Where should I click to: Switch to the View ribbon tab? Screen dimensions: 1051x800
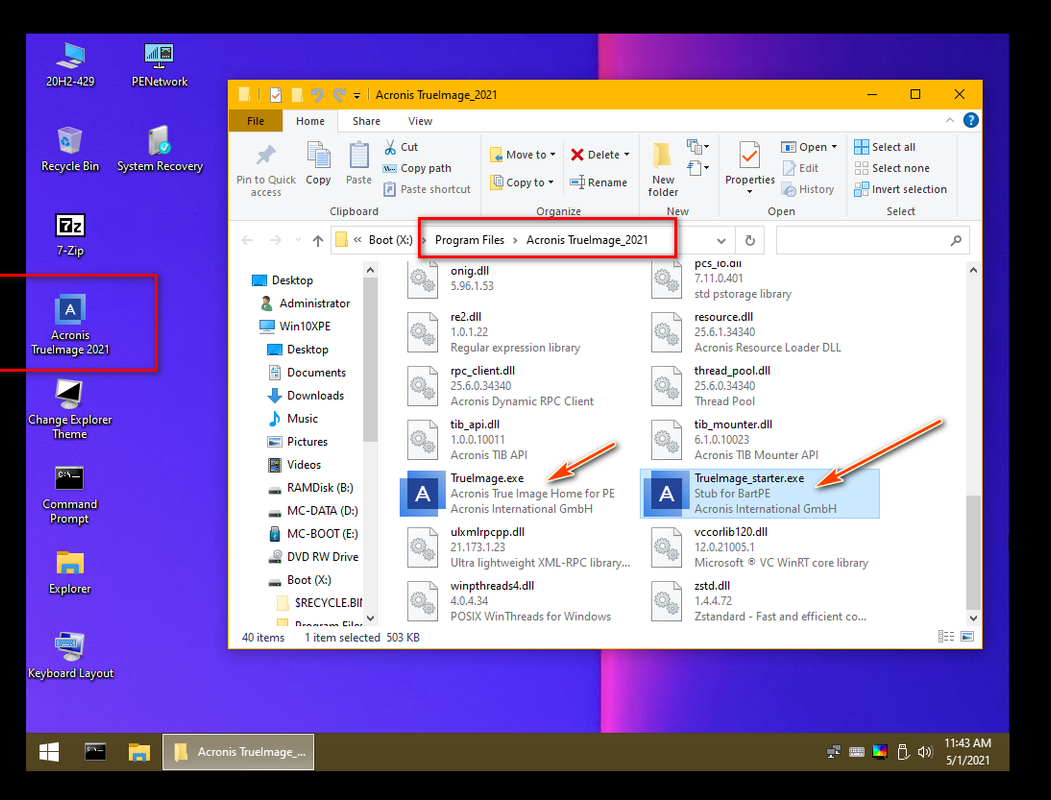tap(420, 121)
